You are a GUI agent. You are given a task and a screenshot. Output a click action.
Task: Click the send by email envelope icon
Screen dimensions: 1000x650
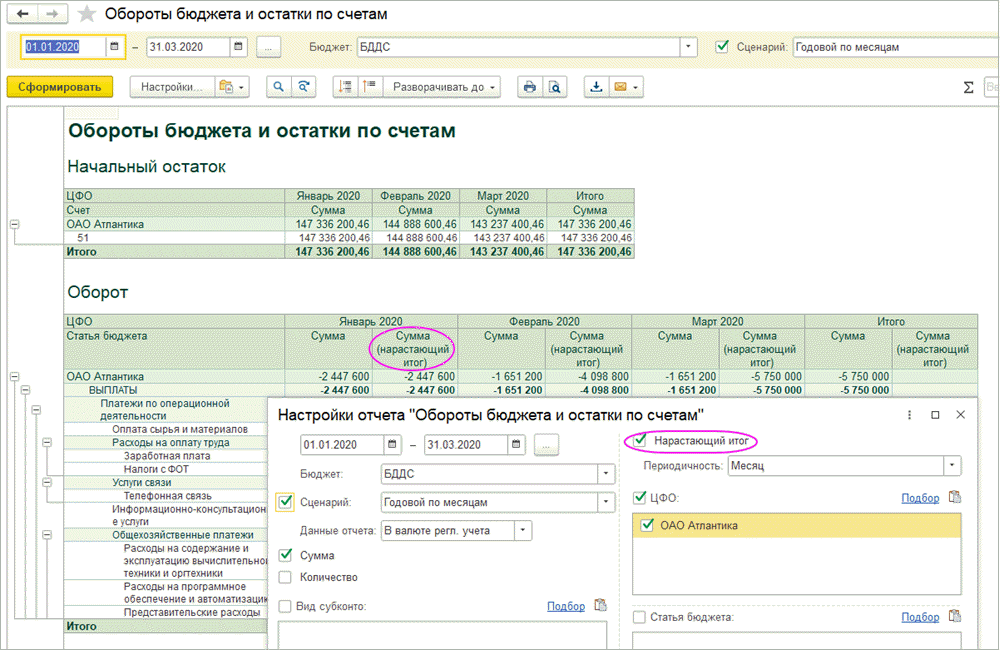click(x=620, y=87)
